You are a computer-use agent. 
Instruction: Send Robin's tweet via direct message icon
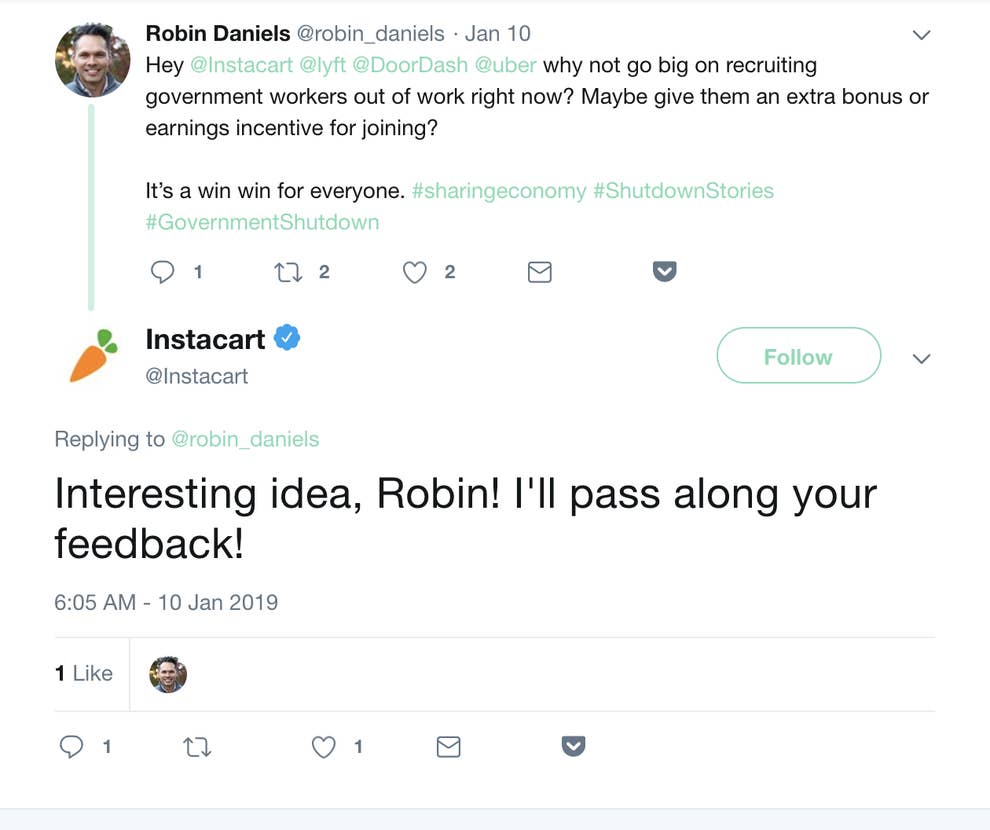[x=540, y=271]
